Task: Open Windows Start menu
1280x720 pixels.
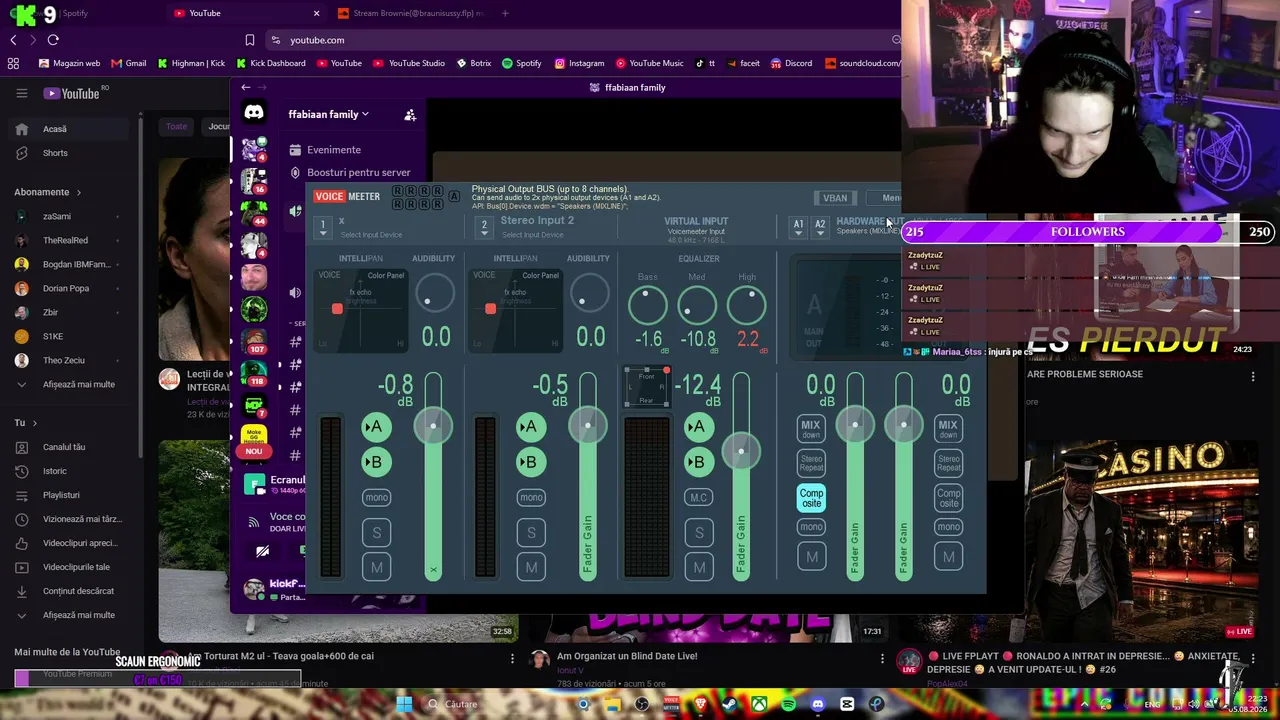Action: [x=404, y=704]
